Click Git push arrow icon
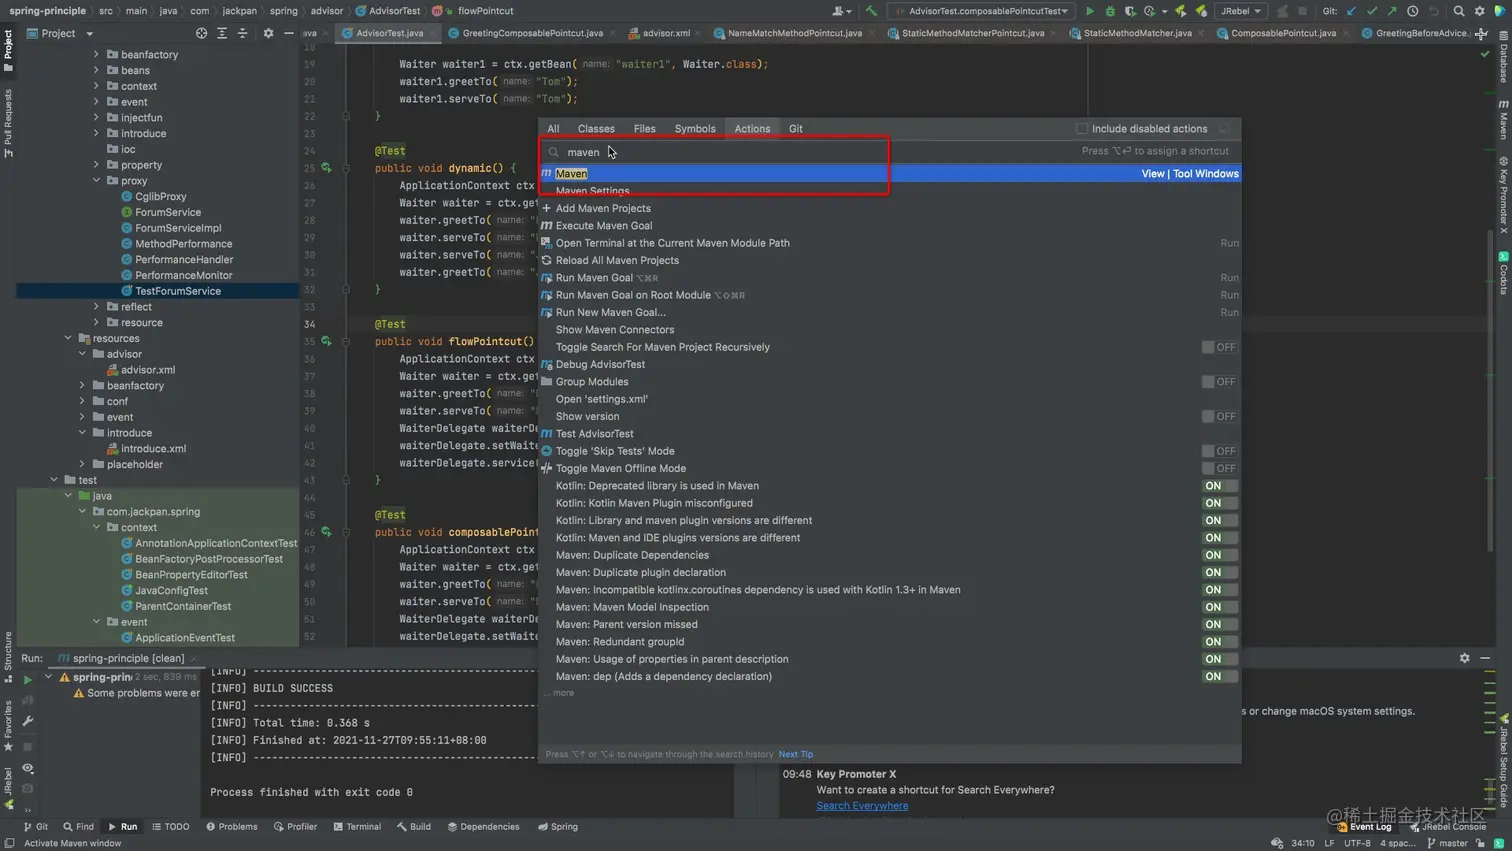1512x851 pixels. coord(1391,11)
